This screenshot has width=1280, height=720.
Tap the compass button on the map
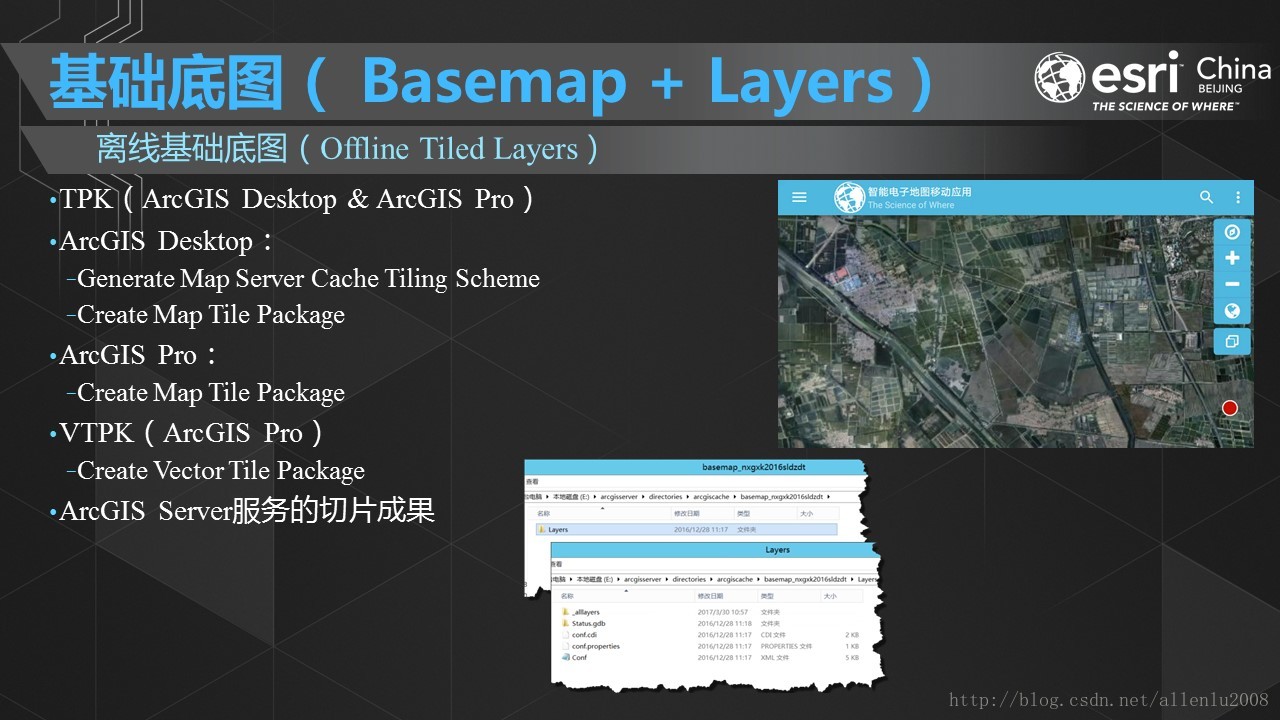[1232, 231]
